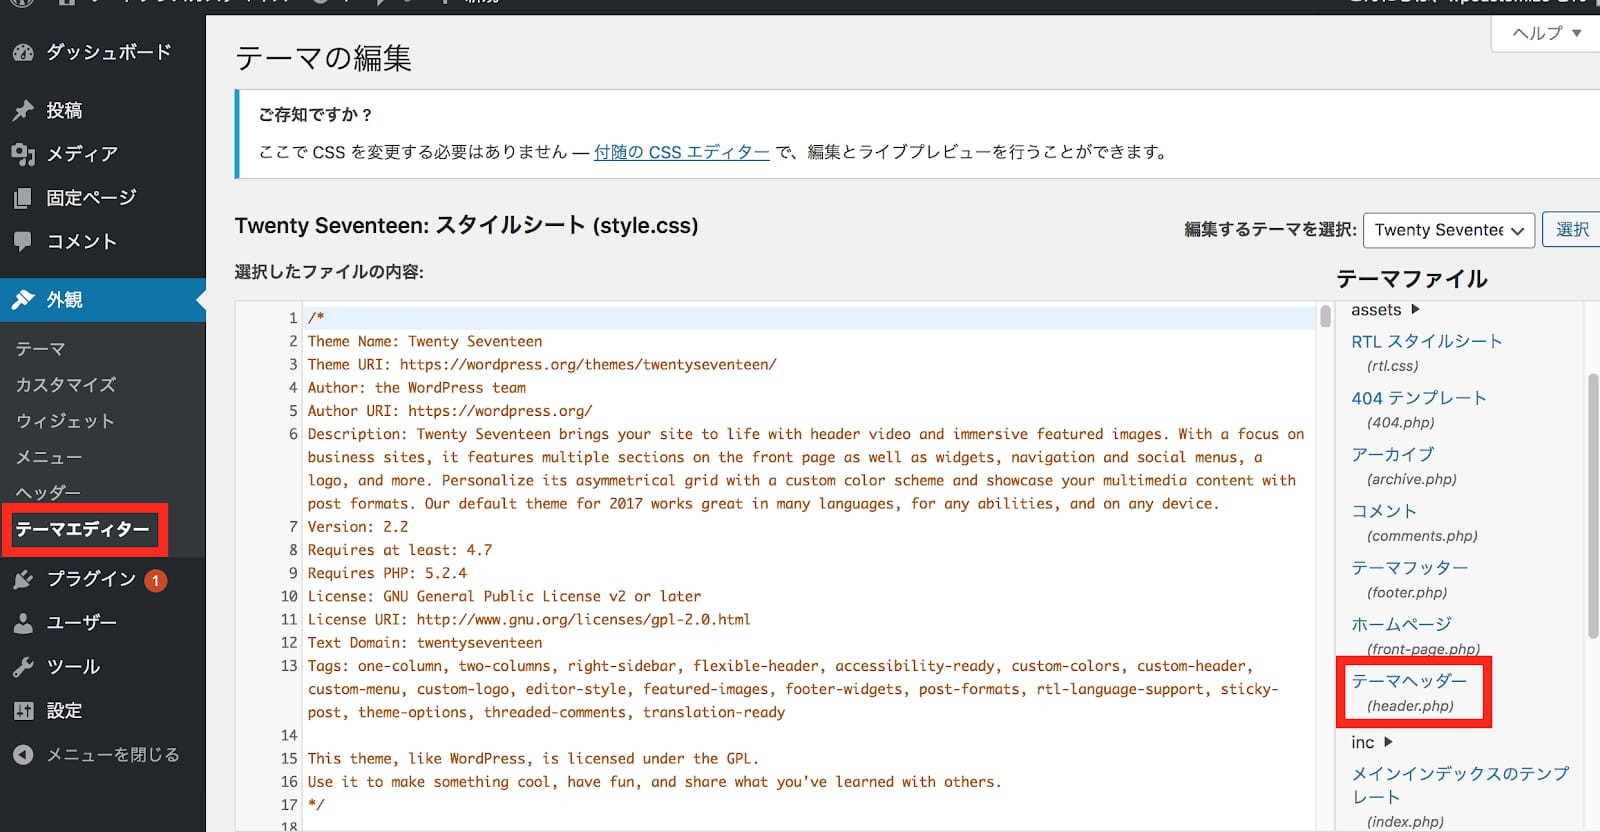Open the ツール menu
Screen dimensions: 1600x832
click(x=73, y=666)
